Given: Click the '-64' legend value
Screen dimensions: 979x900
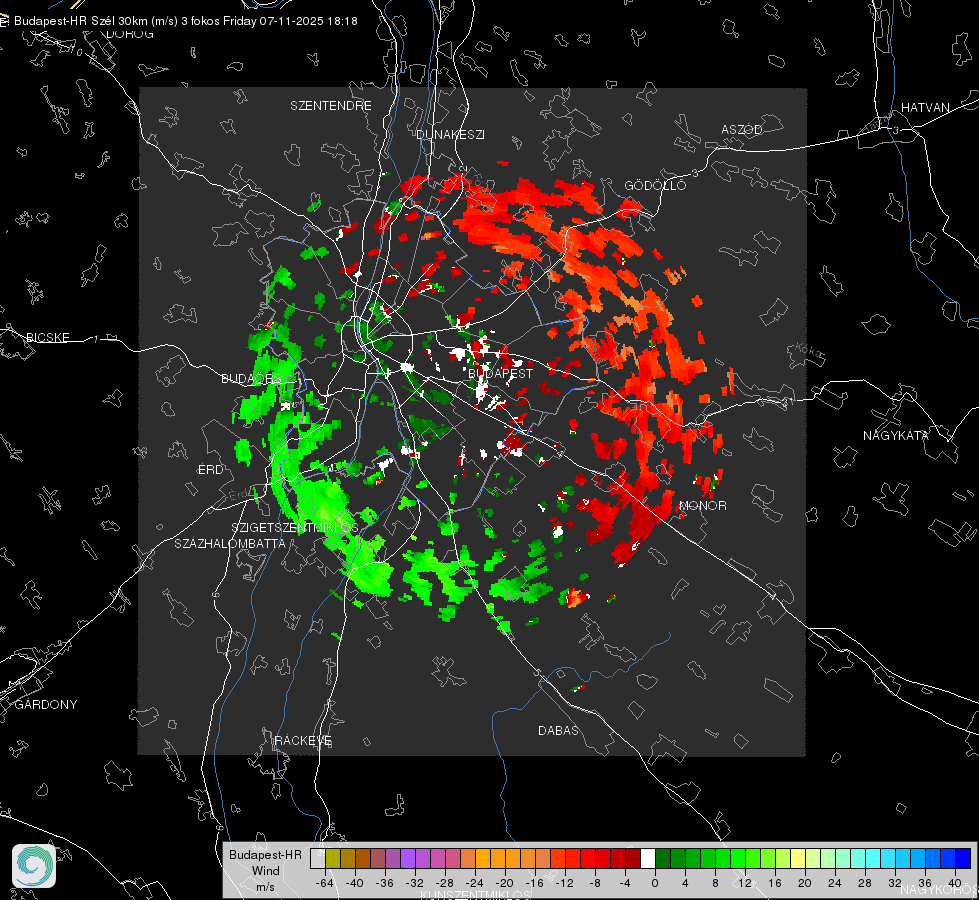Looking at the screenshot, I should pyautogui.click(x=325, y=883).
